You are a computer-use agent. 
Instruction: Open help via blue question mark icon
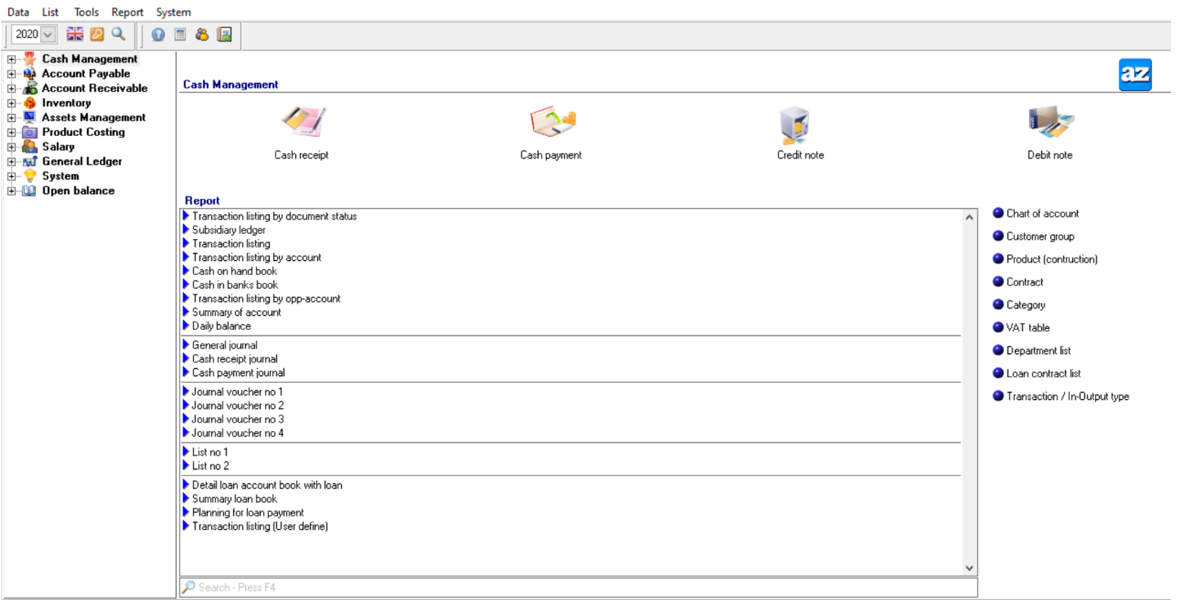point(158,34)
